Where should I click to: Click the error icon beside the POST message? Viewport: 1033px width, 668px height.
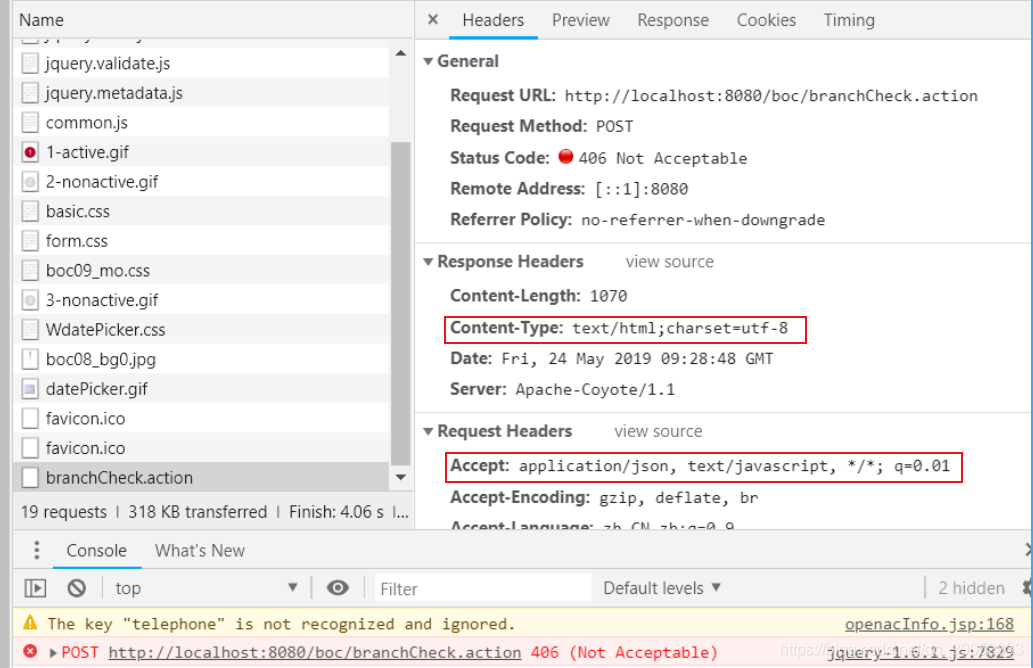28,651
